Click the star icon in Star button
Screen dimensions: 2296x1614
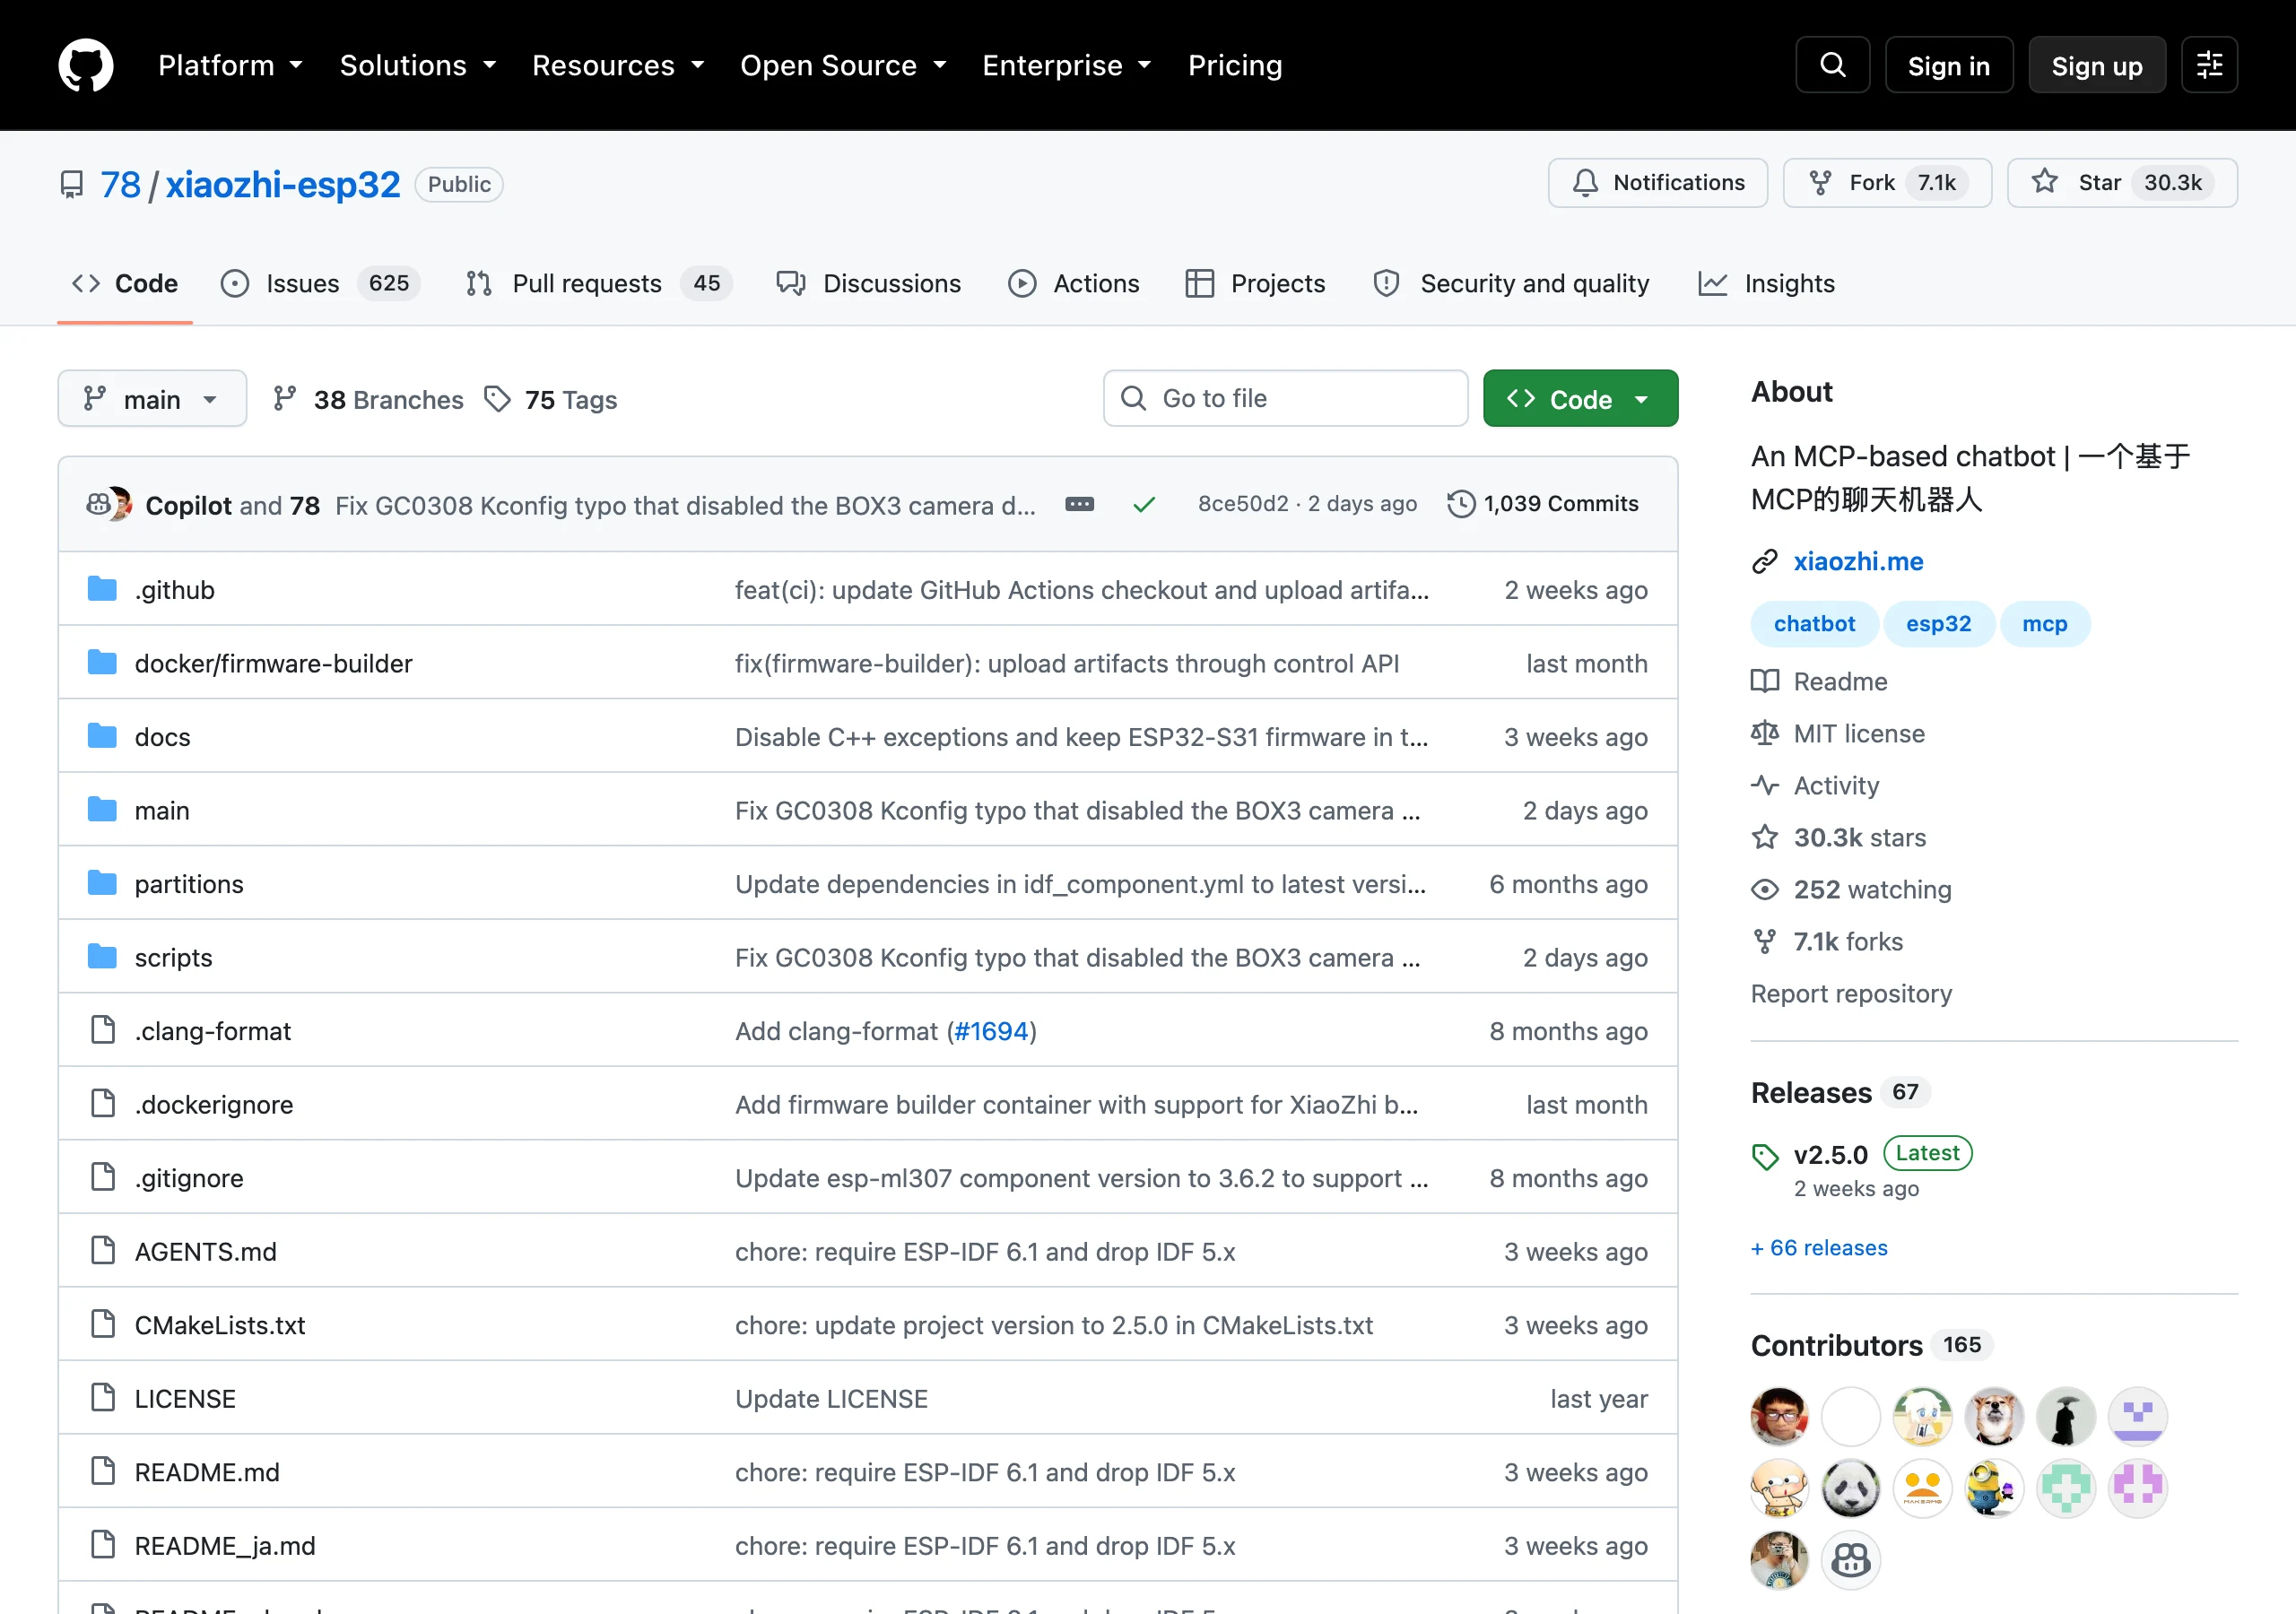[x=2045, y=182]
